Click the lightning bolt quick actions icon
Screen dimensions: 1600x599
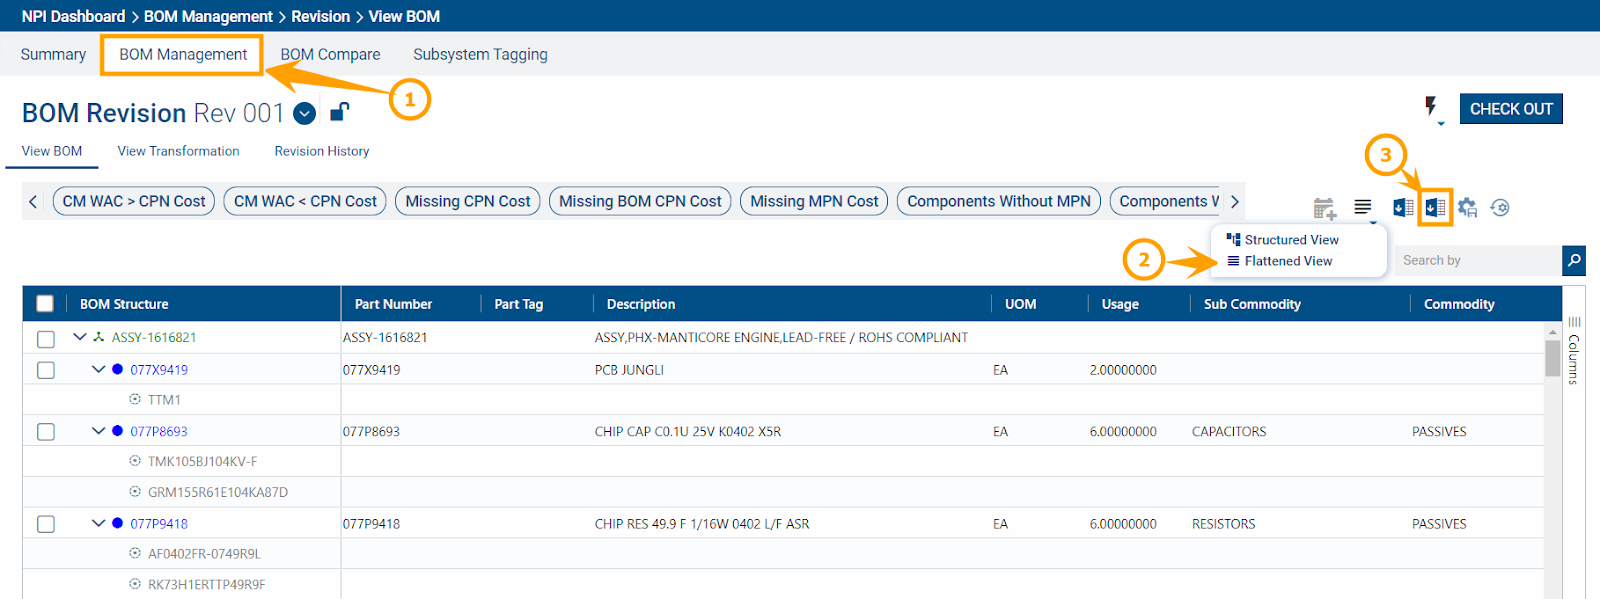1431,107
